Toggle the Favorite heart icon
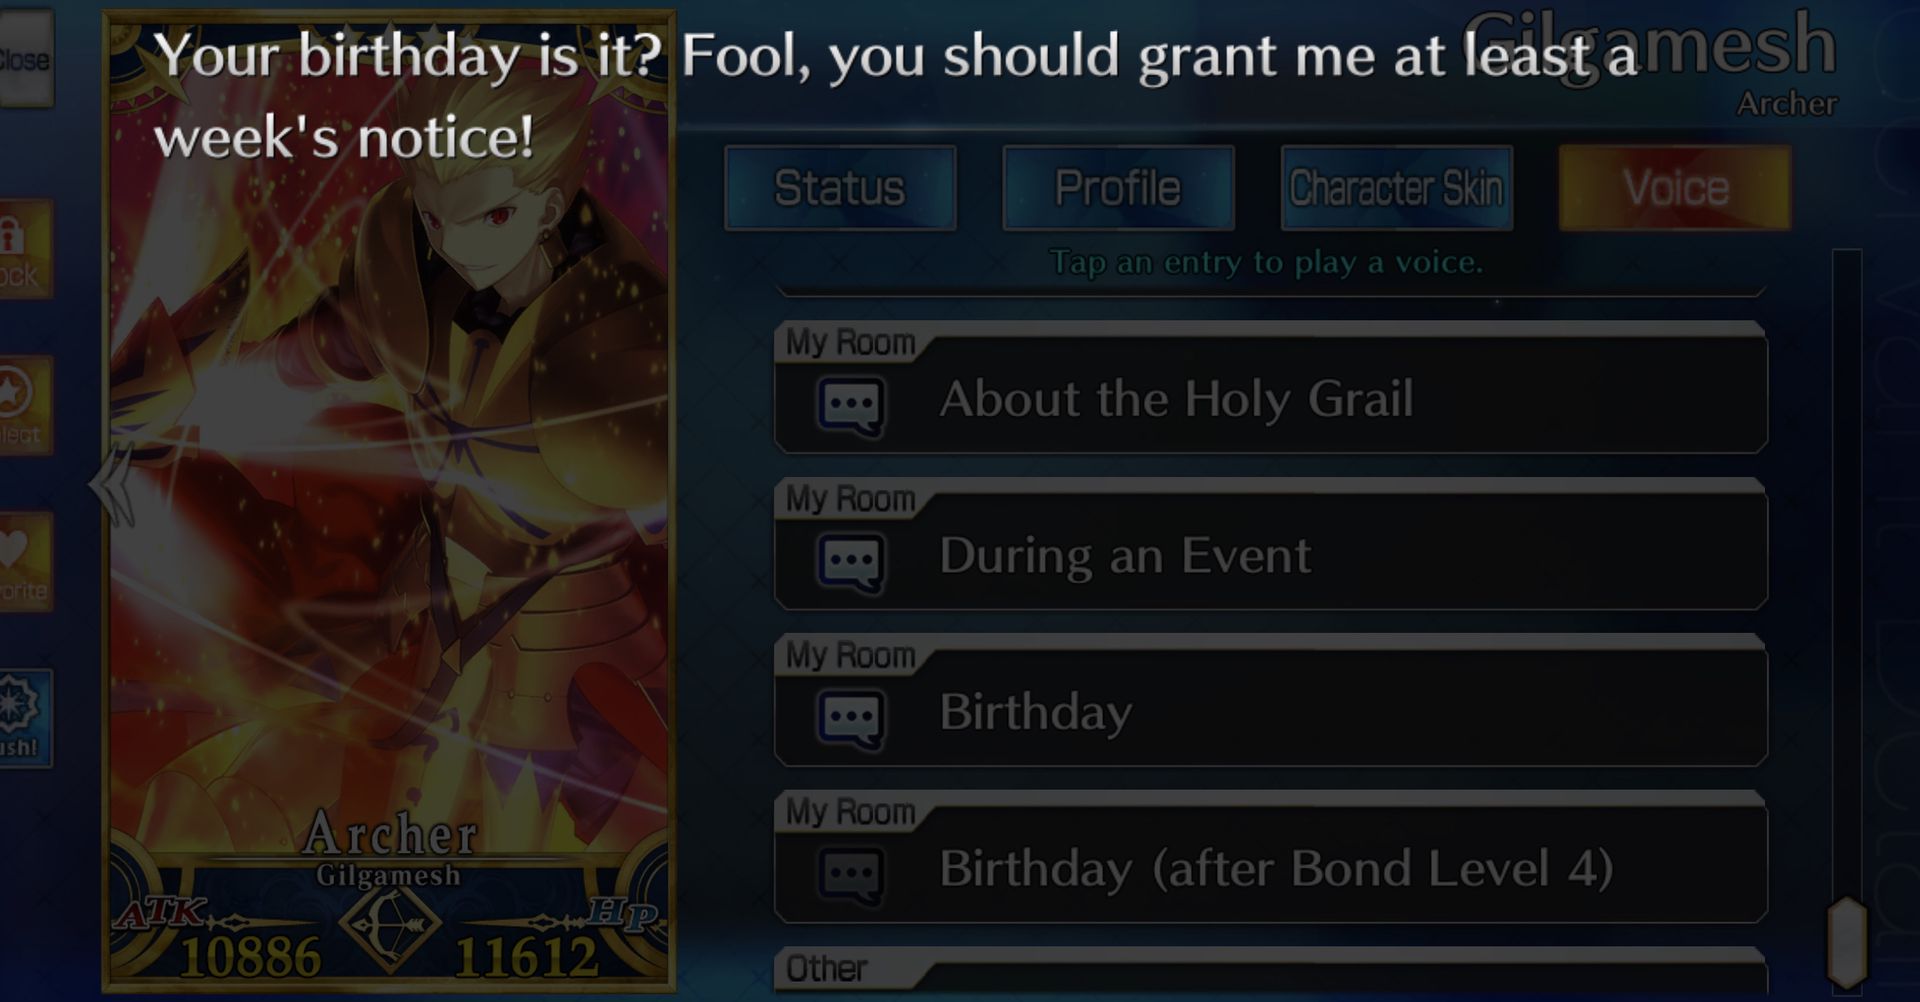The width and height of the screenshot is (1920, 1002). pos(24,561)
